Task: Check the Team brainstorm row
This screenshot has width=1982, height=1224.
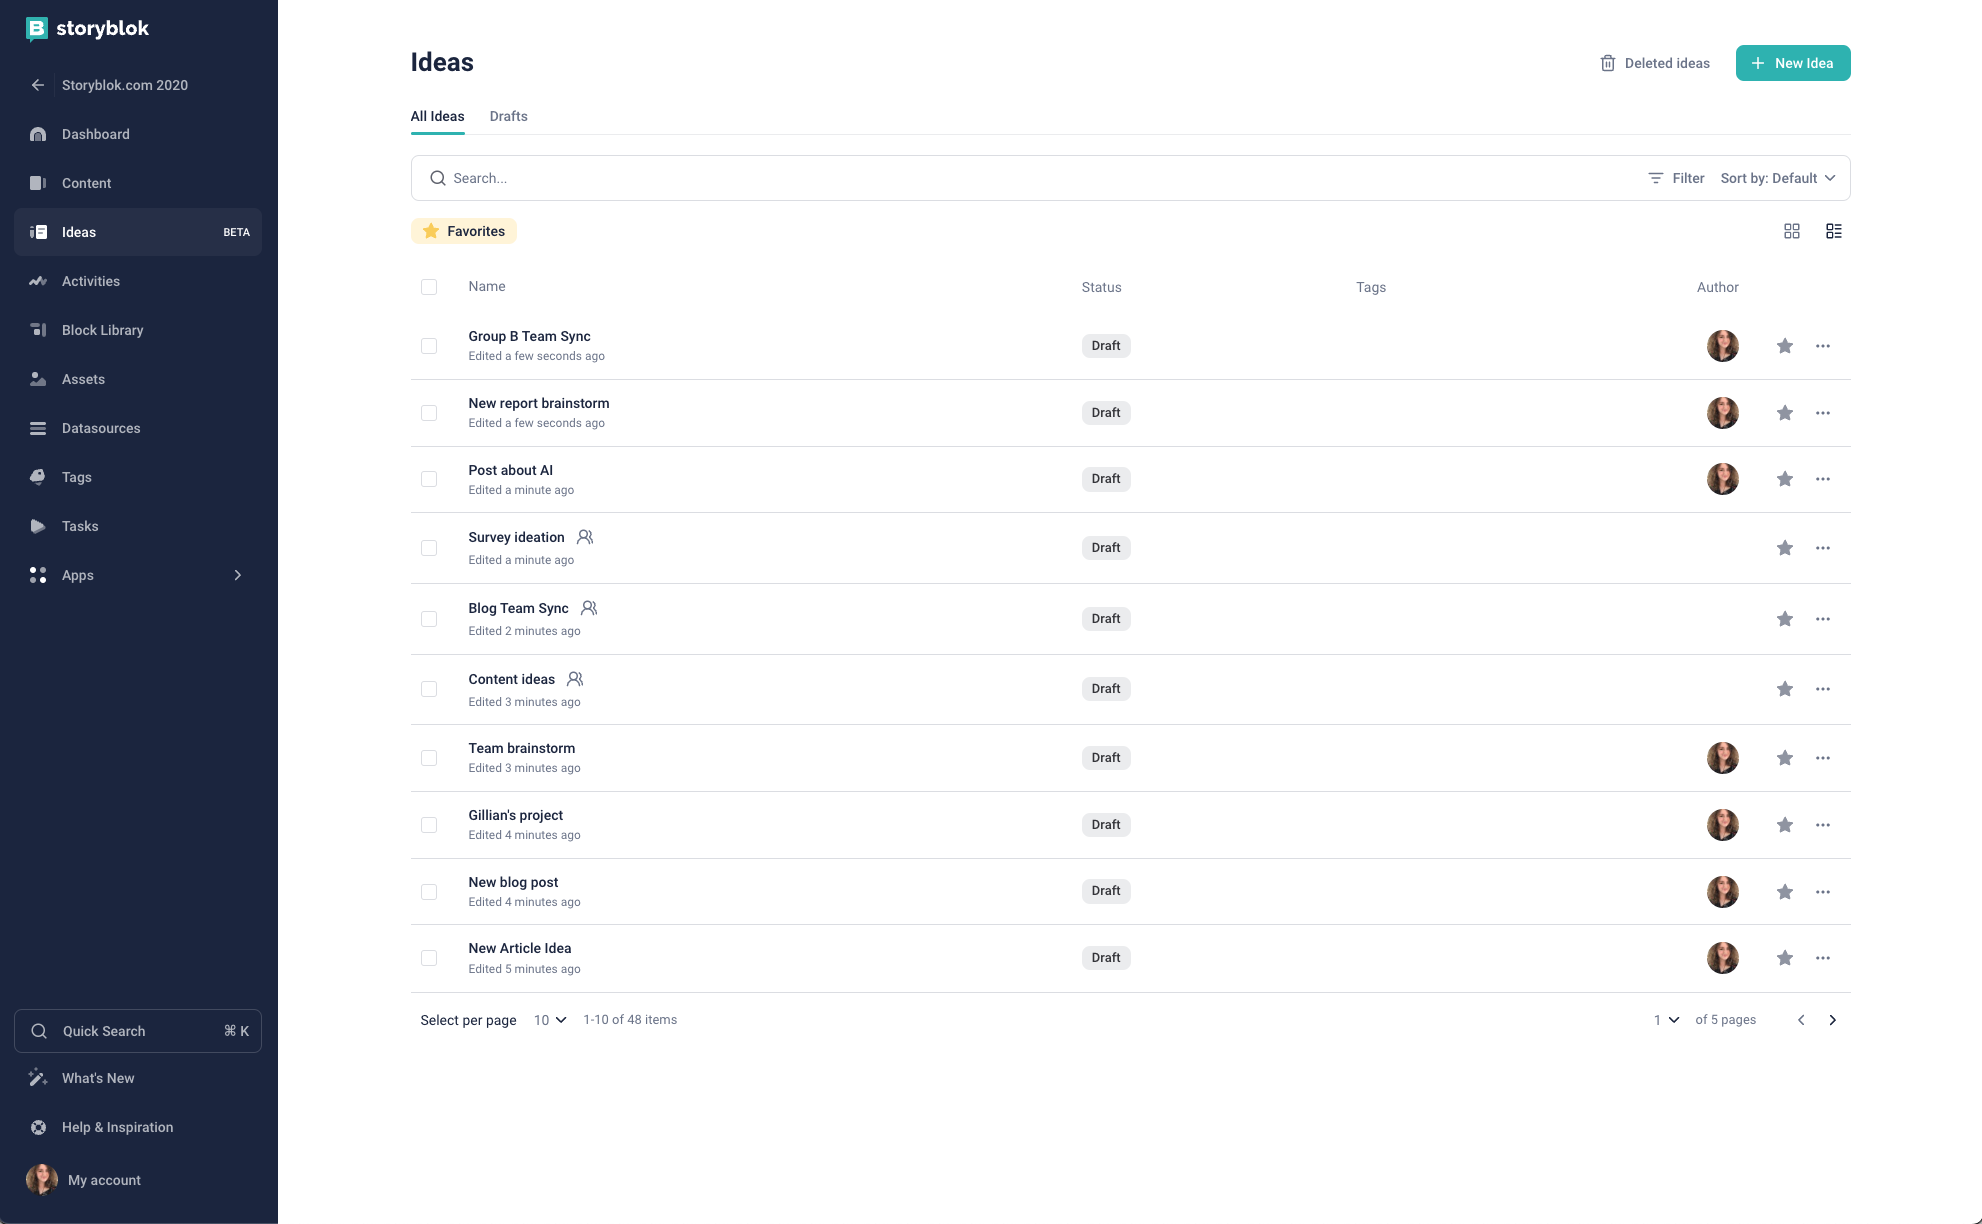Action: click(429, 758)
